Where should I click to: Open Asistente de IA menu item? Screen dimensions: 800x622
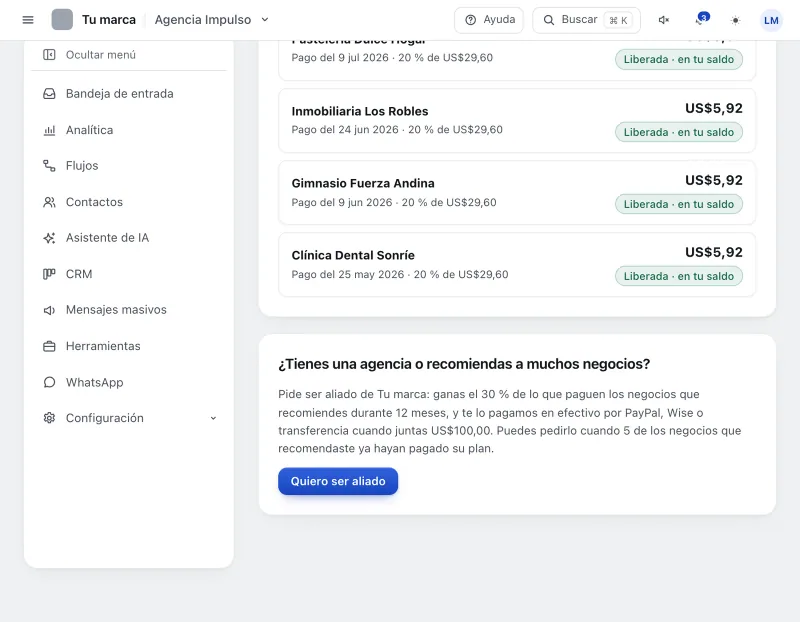click(x=129, y=238)
